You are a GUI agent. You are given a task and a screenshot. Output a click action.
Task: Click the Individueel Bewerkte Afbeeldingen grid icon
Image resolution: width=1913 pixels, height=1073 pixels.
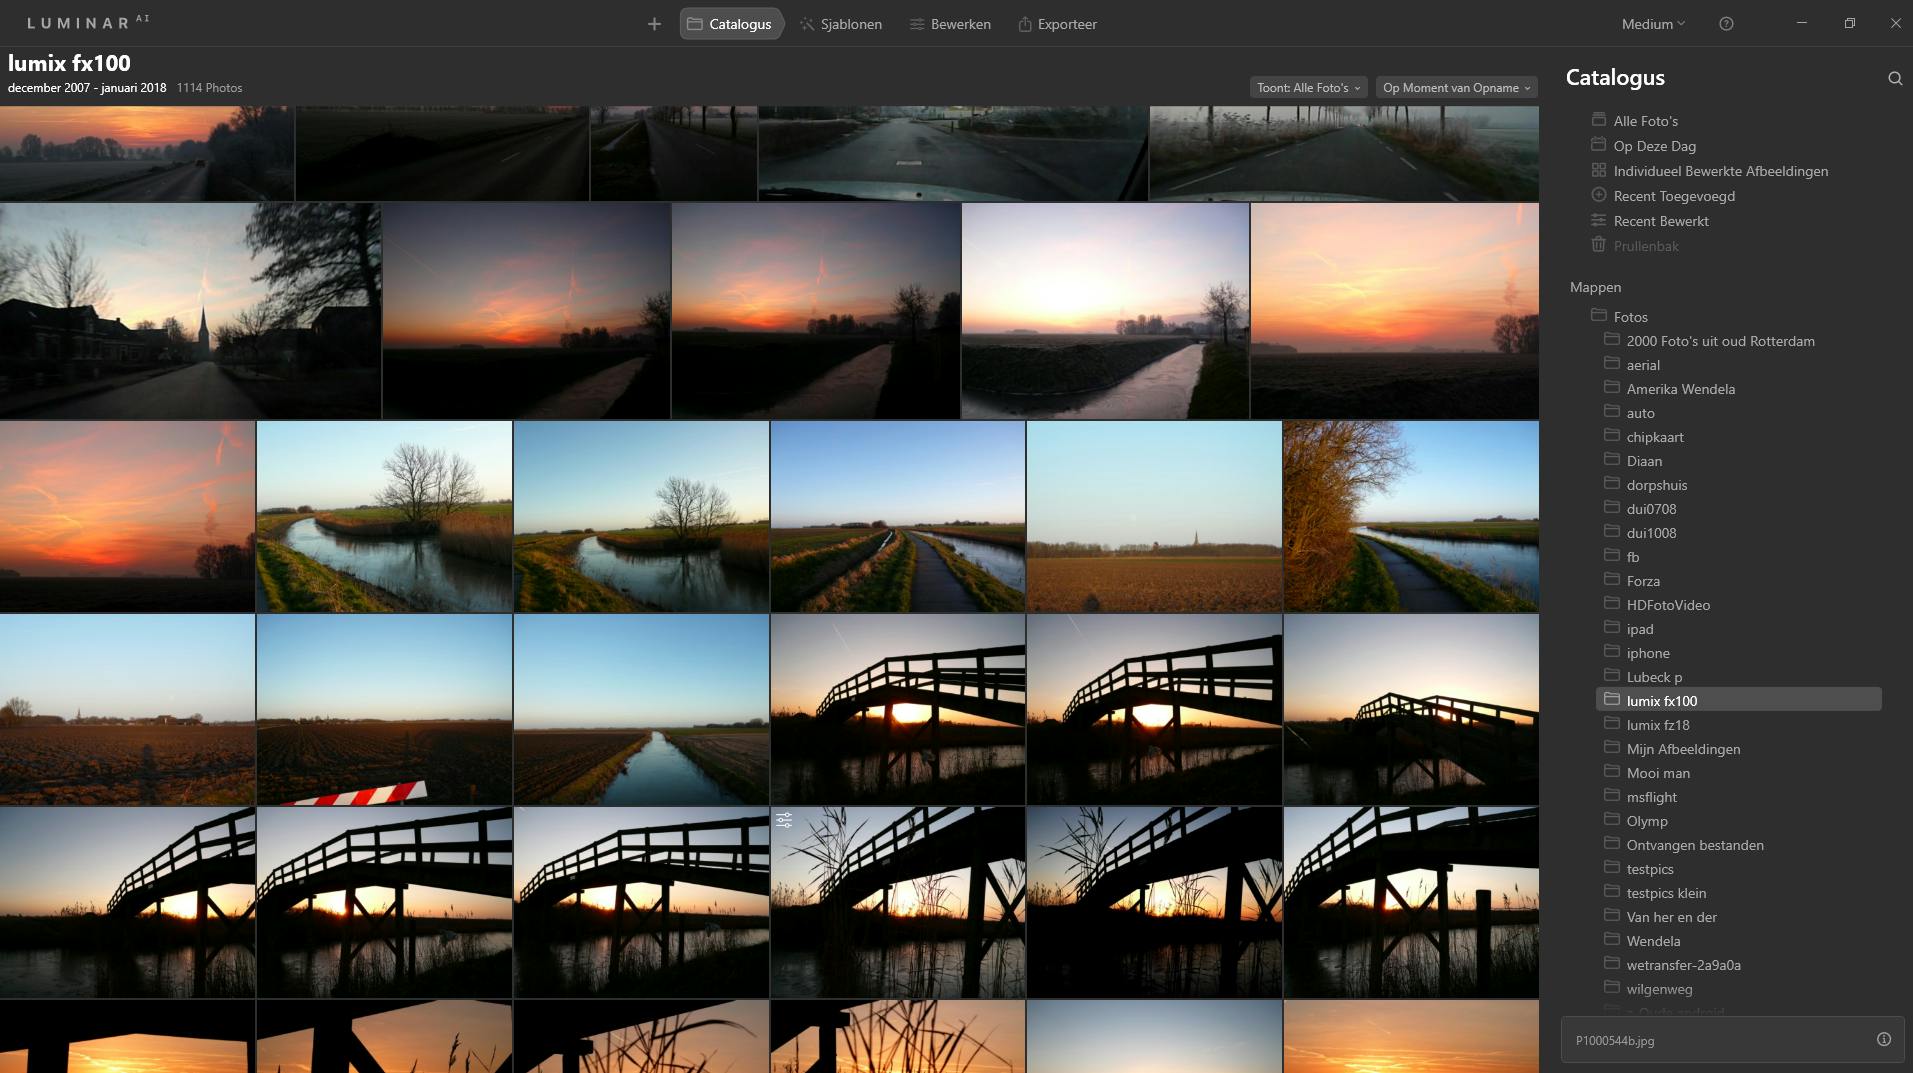(1599, 170)
